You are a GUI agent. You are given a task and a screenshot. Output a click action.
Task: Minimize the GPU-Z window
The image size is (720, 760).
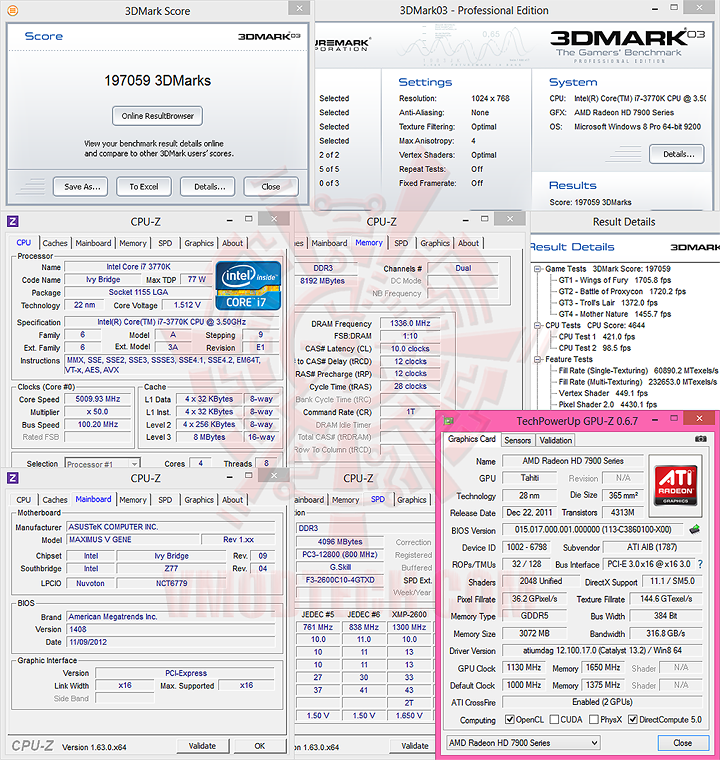655,419
